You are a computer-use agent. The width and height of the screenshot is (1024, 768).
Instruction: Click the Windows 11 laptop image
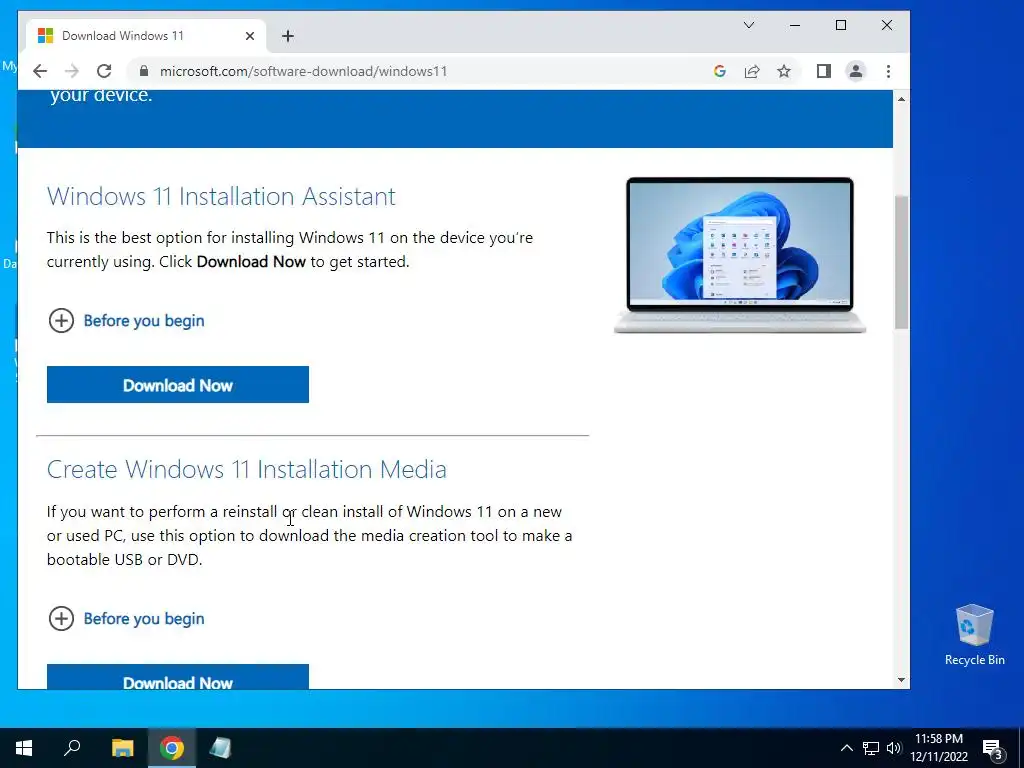pyautogui.click(x=740, y=255)
